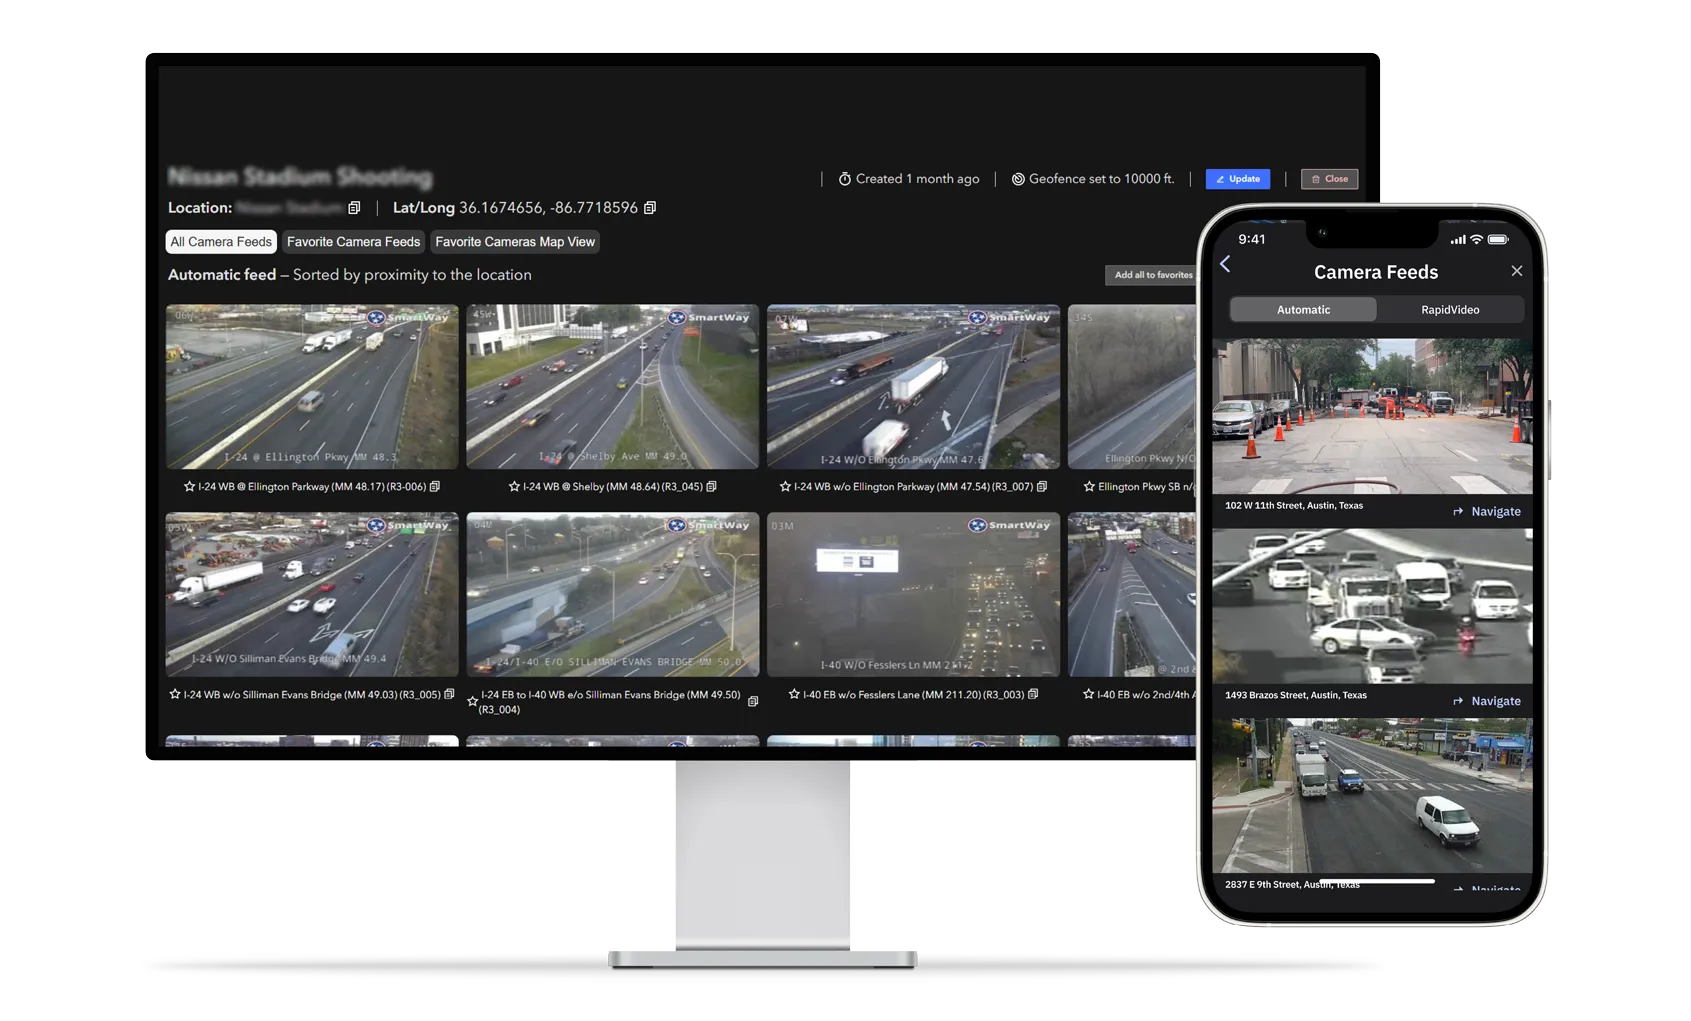
Task: Open the 102 W 11th Street camera feed image
Action: pos(1372,416)
